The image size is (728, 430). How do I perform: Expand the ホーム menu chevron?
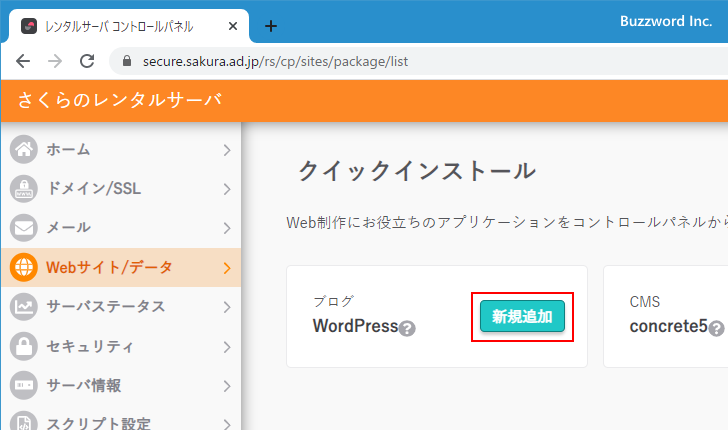pyautogui.click(x=227, y=150)
